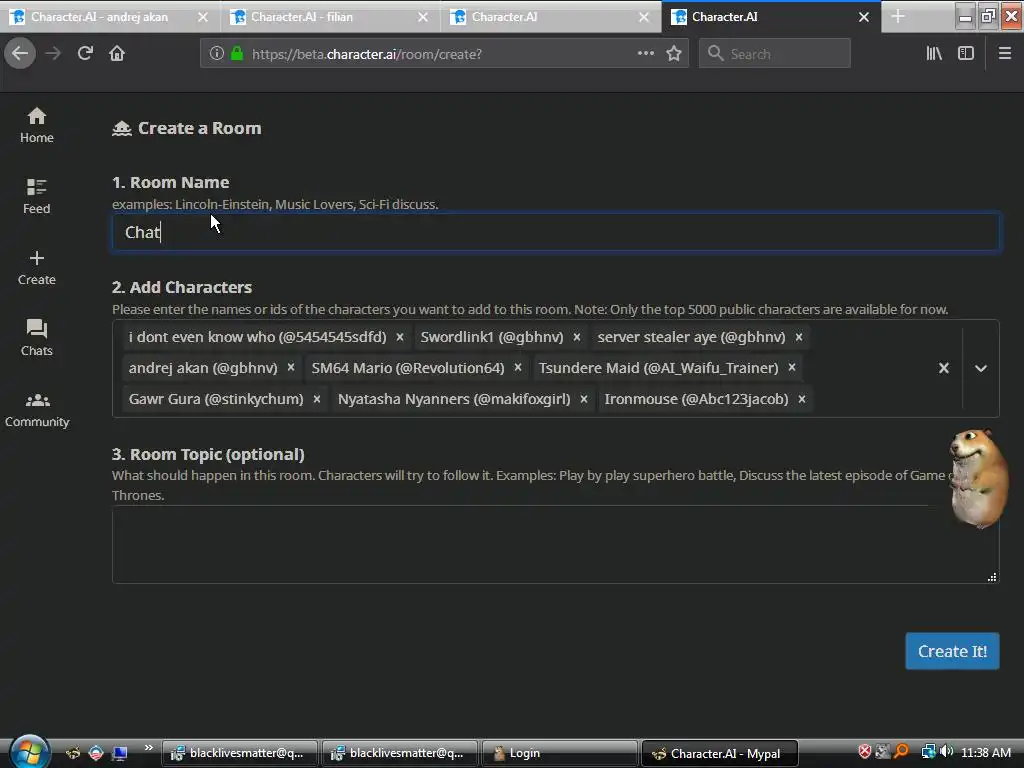
Task: Open the Home sidebar item
Action: [x=37, y=125]
